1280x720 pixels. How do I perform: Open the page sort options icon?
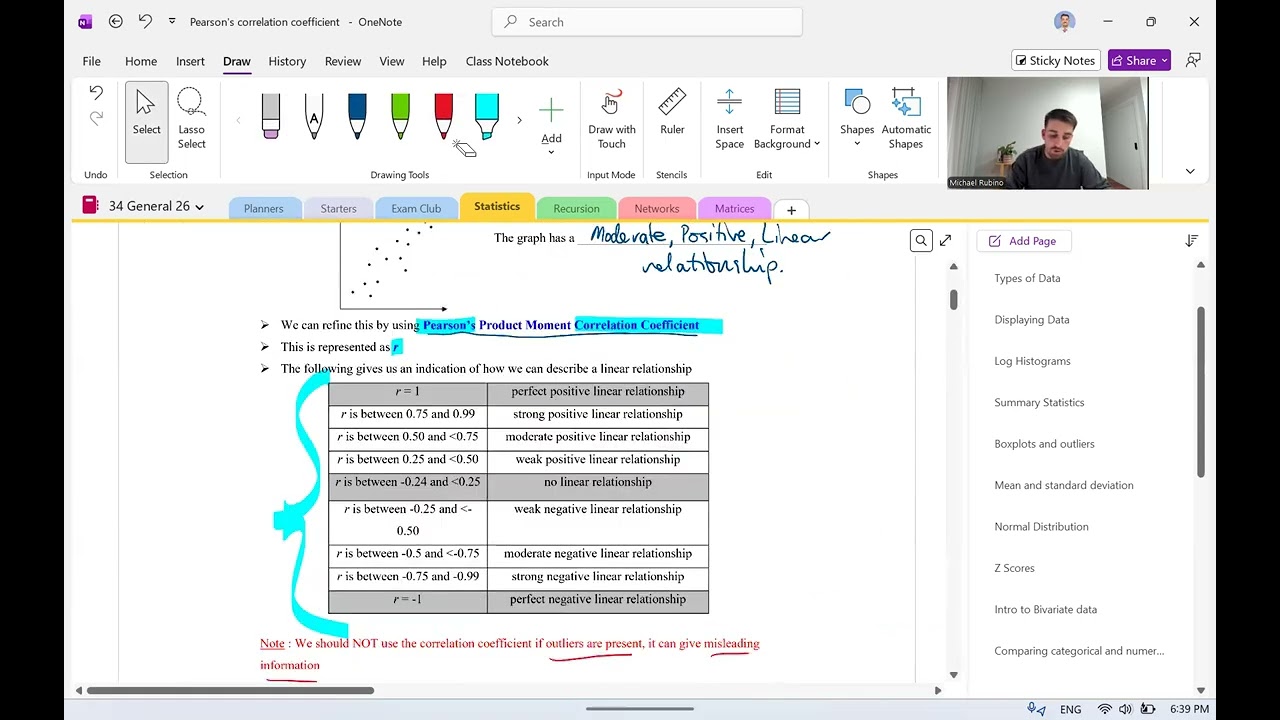click(1192, 241)
